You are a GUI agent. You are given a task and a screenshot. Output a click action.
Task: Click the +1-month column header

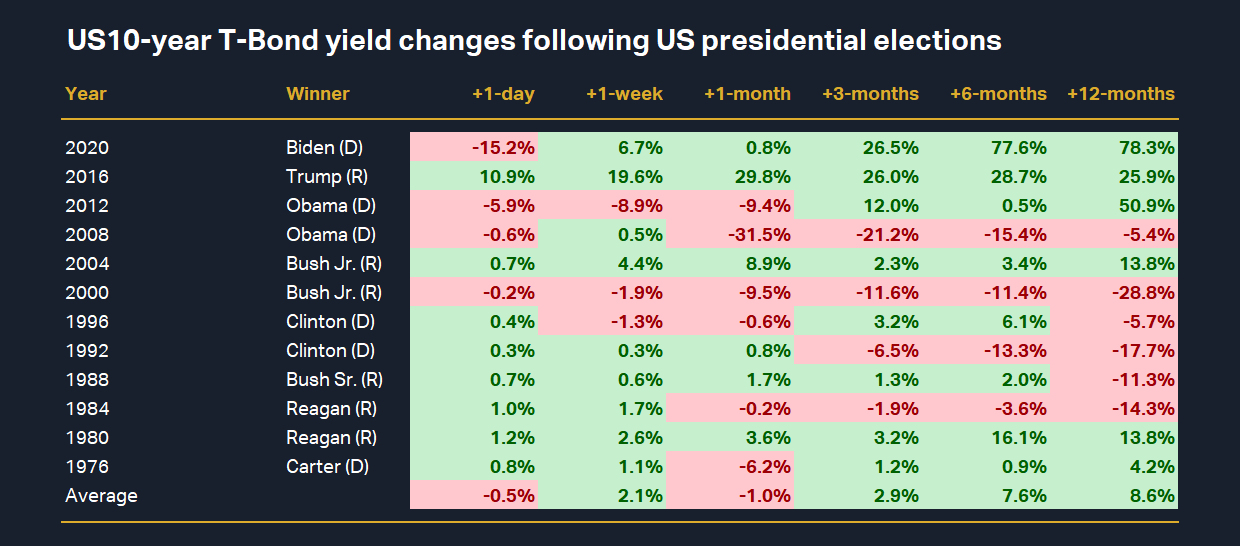747,94
